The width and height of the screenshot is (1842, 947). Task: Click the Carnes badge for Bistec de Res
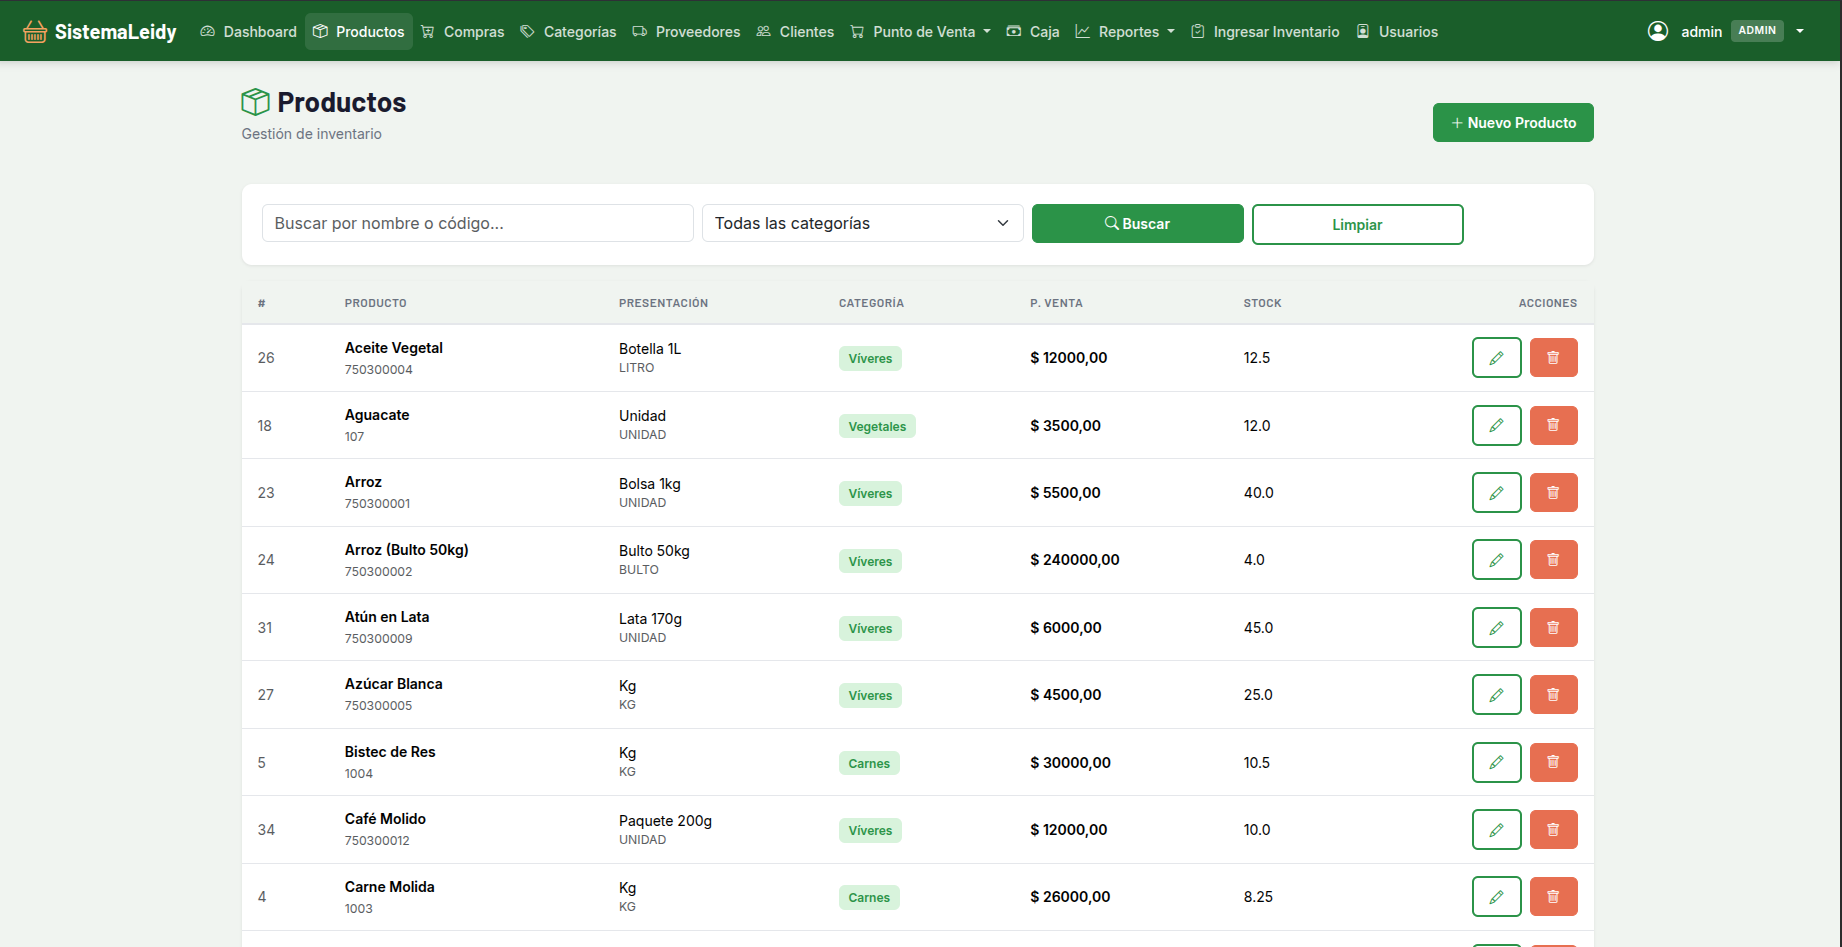[869, 763]
